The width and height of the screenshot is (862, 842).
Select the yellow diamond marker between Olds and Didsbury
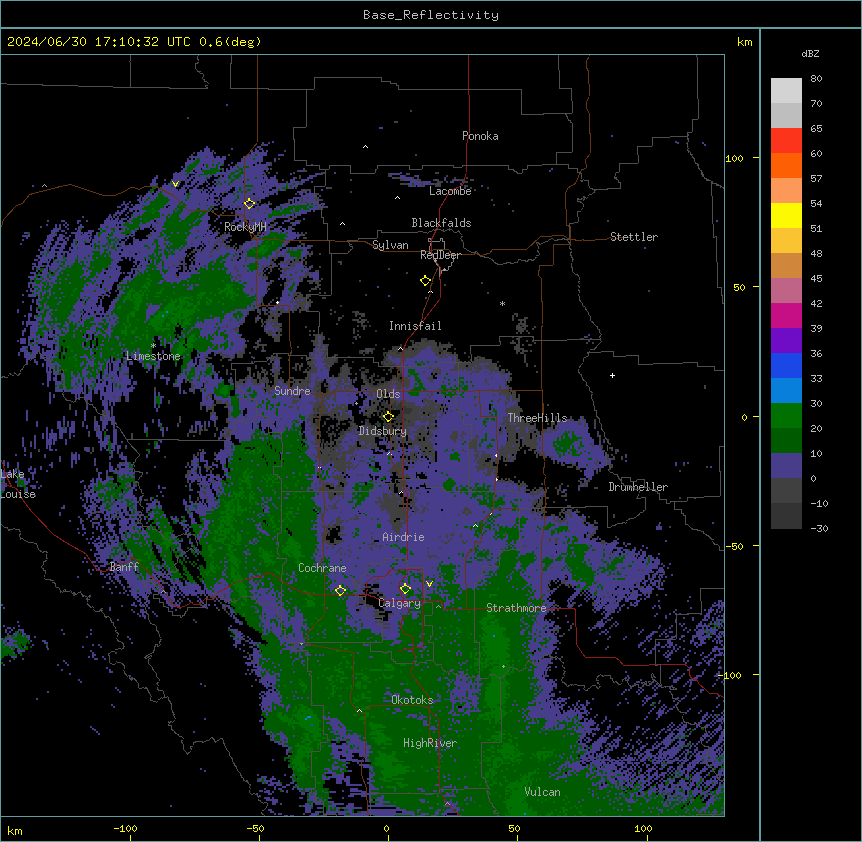(x=388, y=416)
